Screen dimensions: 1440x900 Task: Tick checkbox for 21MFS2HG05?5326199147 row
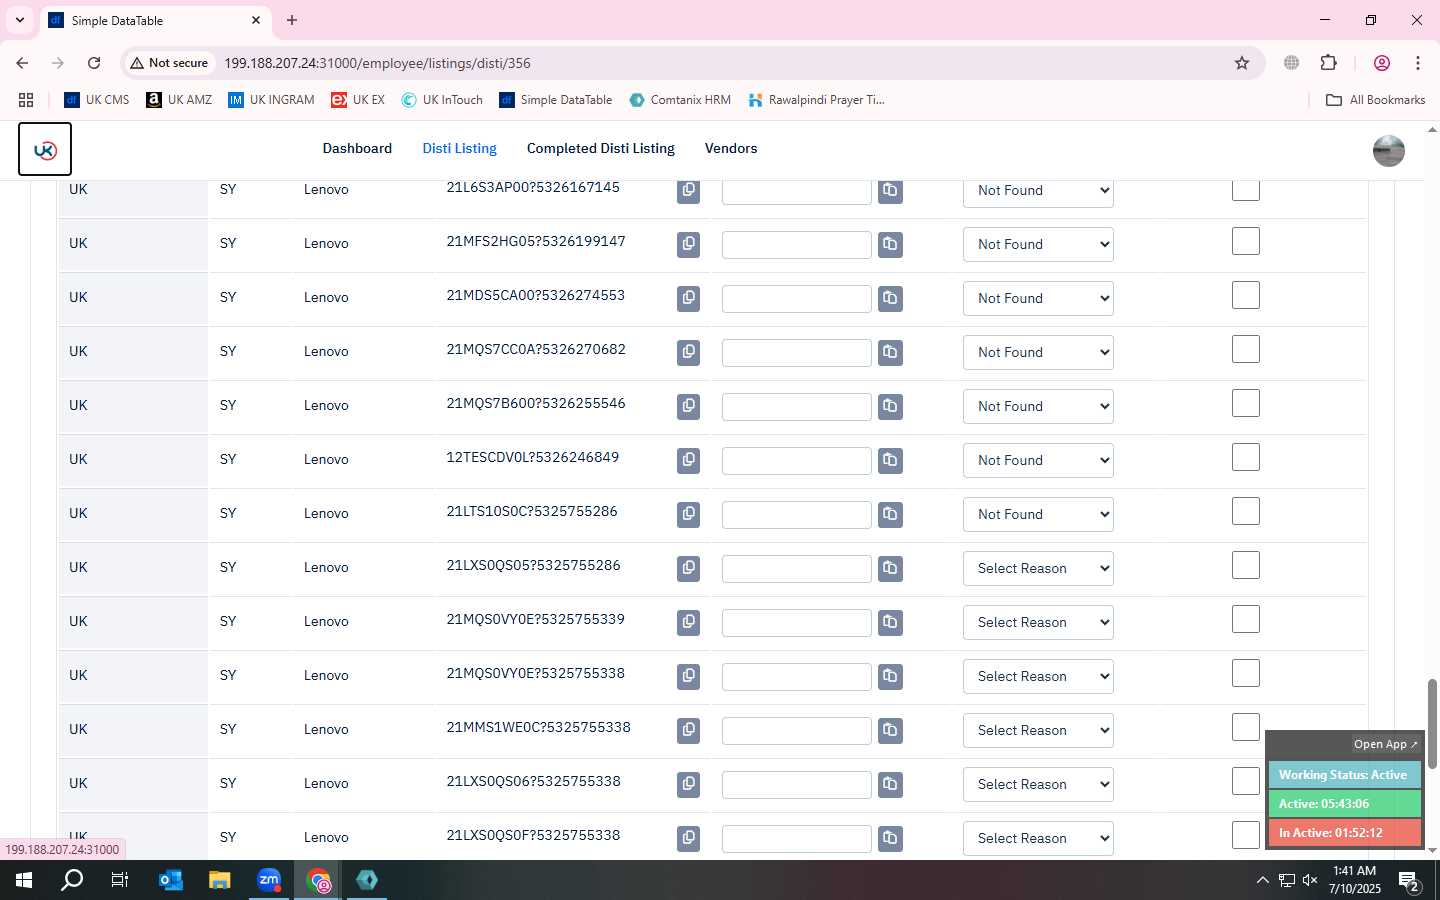tap(1245, 241)
